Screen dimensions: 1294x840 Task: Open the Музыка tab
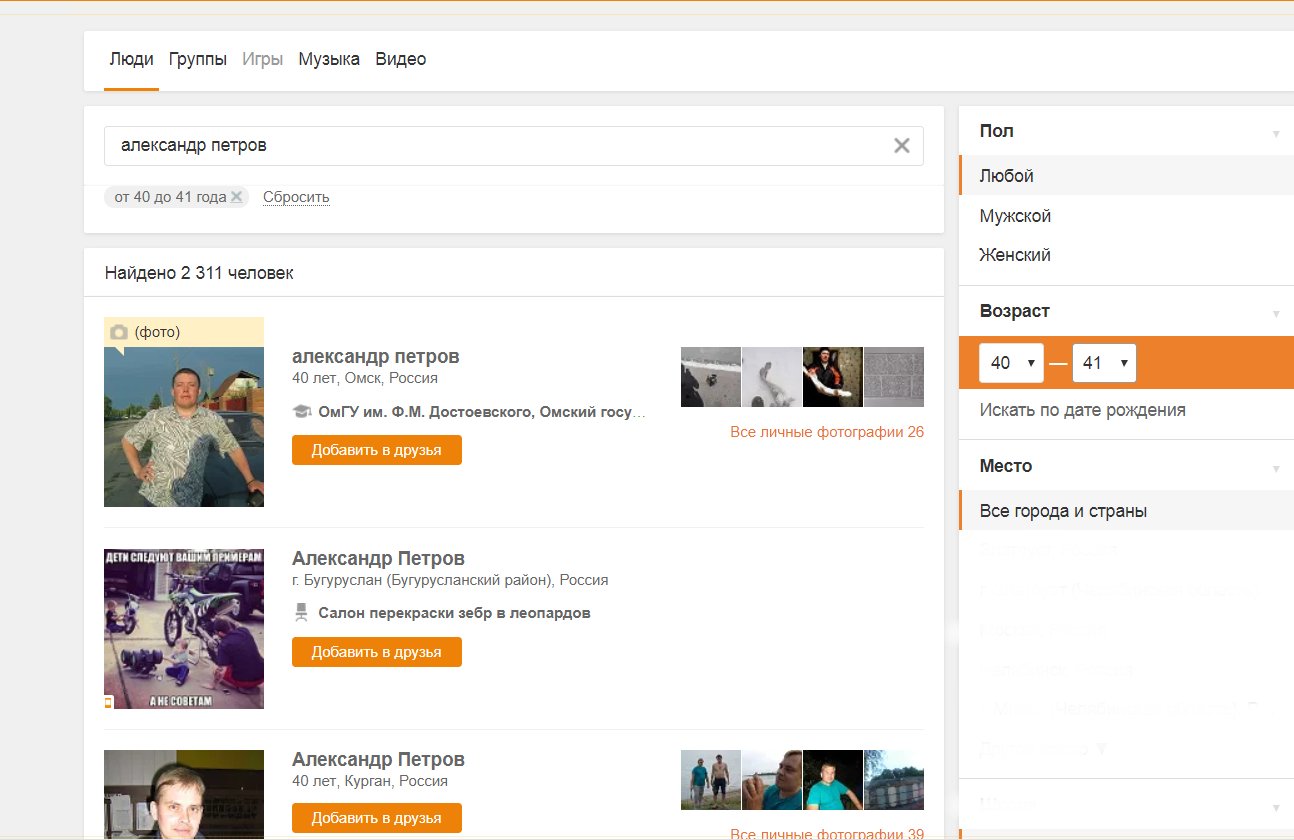(x=329, y=59)
